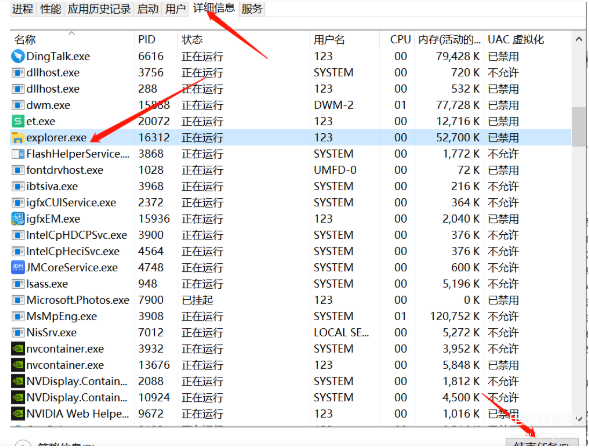The height and width of the screenshot is (448, 589).
Task: Click the NVDisplay.Container icon with PID 2088
Action: [x=18, y=381]
